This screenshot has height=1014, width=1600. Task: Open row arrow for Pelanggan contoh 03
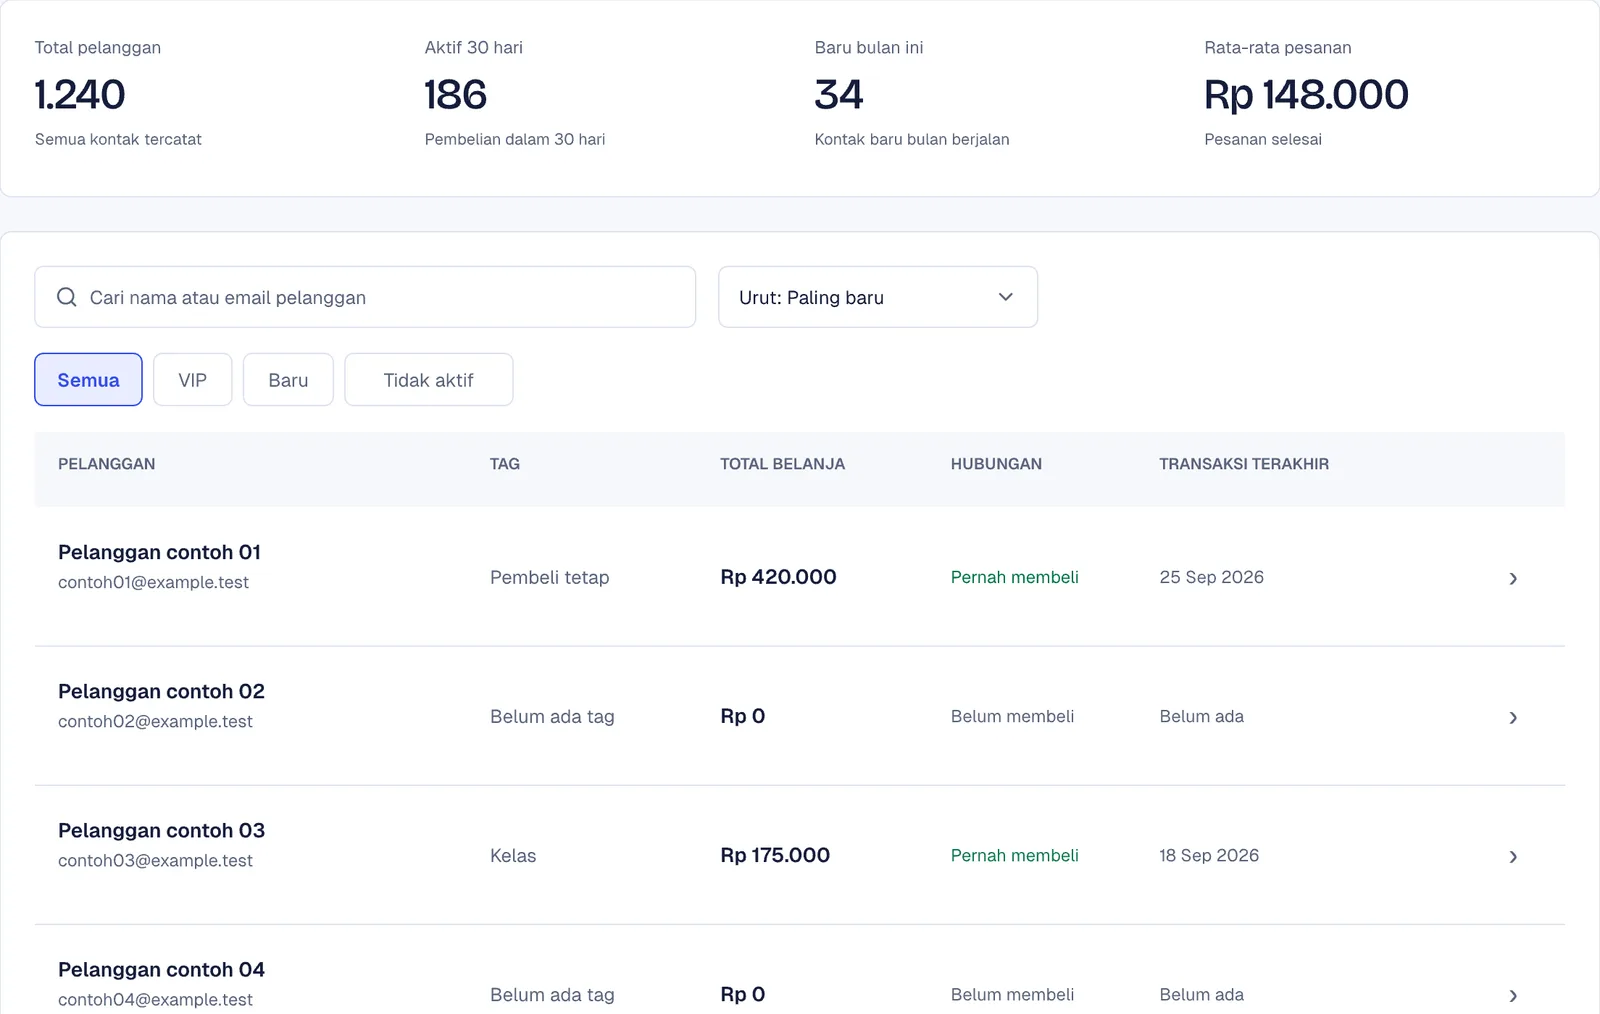[1513, 856]
